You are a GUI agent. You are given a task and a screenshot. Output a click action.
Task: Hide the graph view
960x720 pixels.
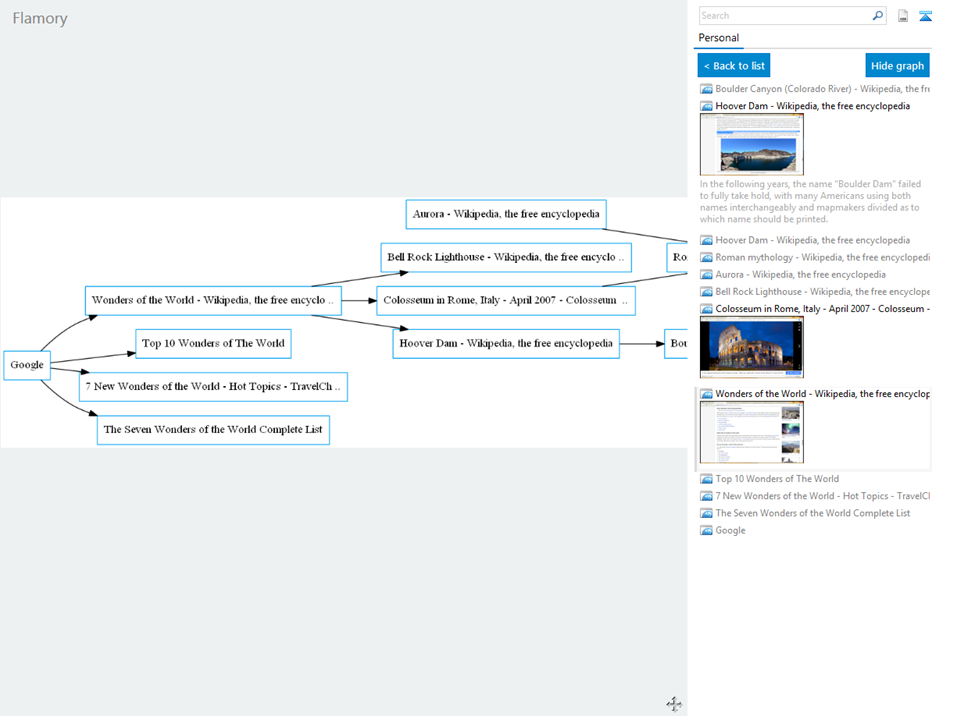point(898,66)
